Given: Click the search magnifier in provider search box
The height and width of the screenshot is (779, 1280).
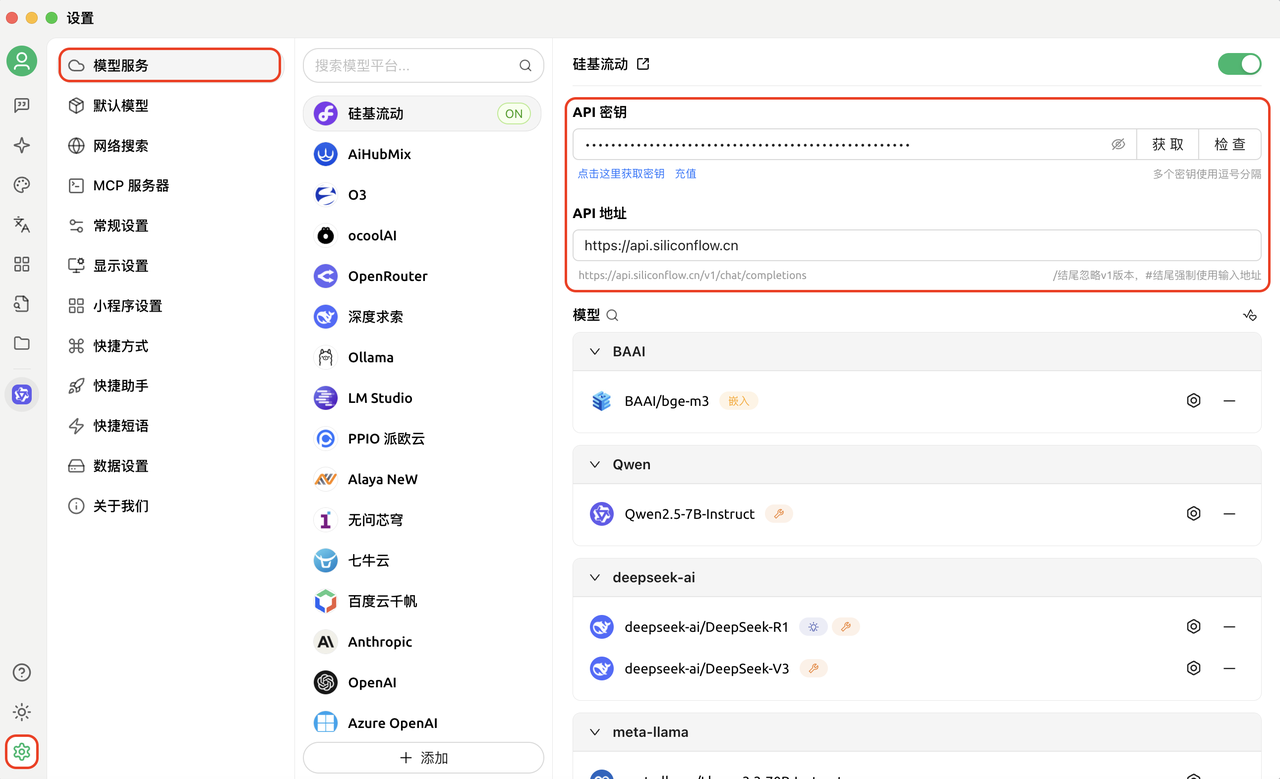Looking at the screenshot, I should click(x=525, y=66).
